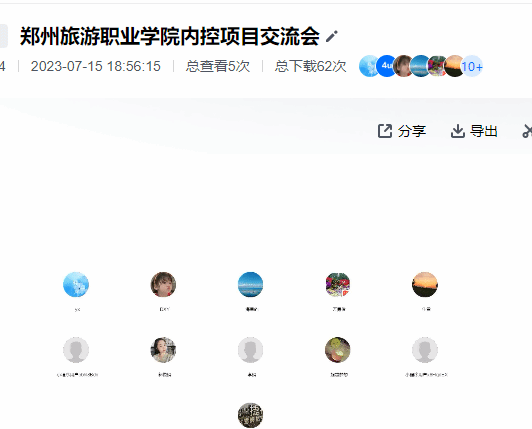Select the scissors clip icon at right edge

click(527, 131)
